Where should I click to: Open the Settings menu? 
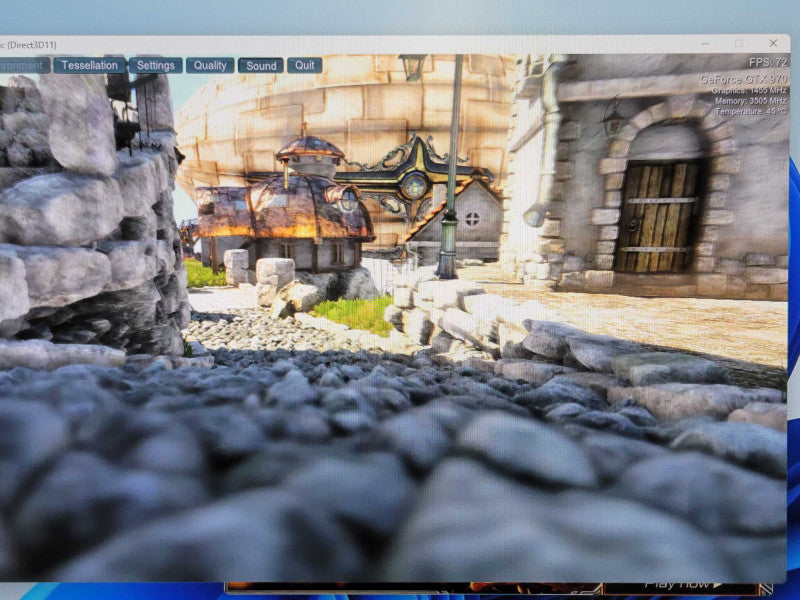[x=156, y=65]
